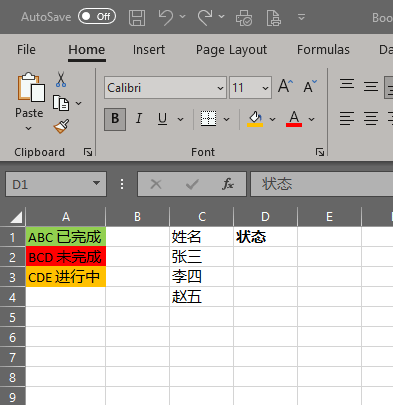This screenshot has height=405, width=393.
Task: Select the Format Painter brush
Action: tap(61, 127)
